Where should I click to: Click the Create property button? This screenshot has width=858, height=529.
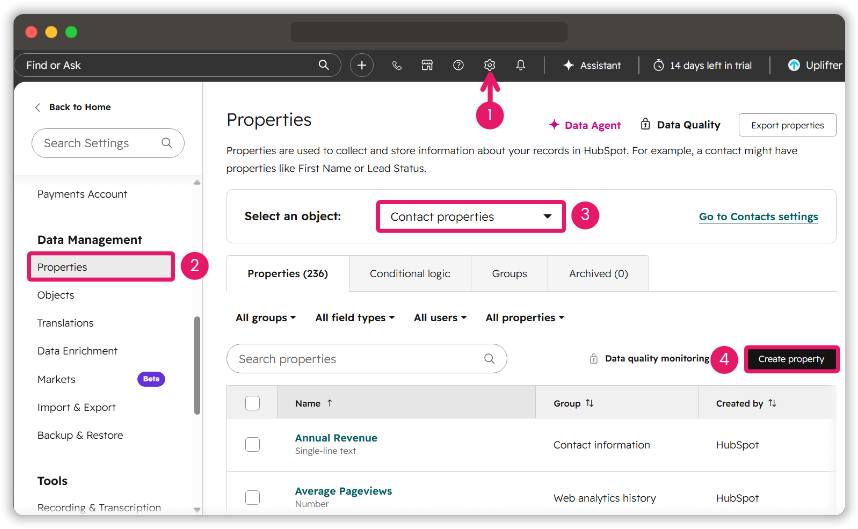[x=791, y=359]
